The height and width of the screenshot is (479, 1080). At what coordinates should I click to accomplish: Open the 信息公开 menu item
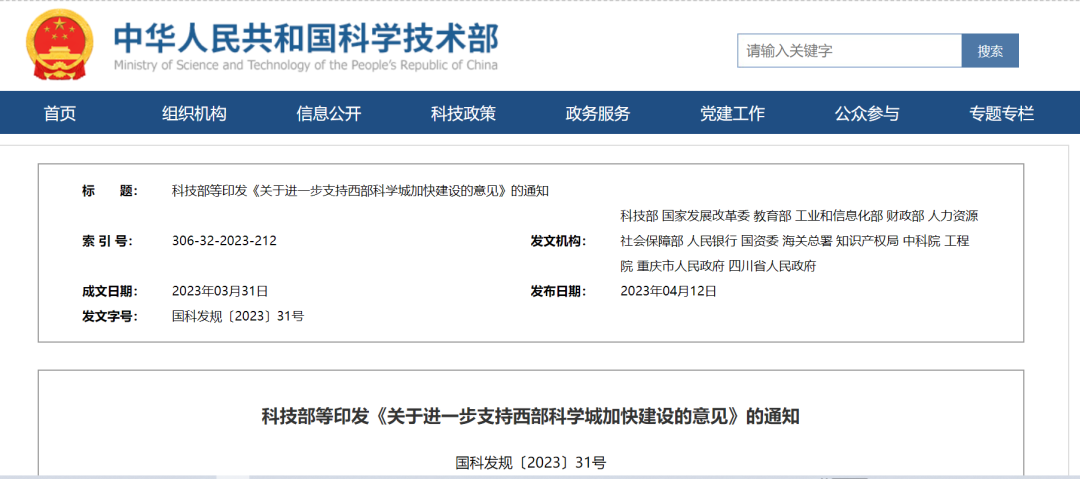[x=329, y=114]
